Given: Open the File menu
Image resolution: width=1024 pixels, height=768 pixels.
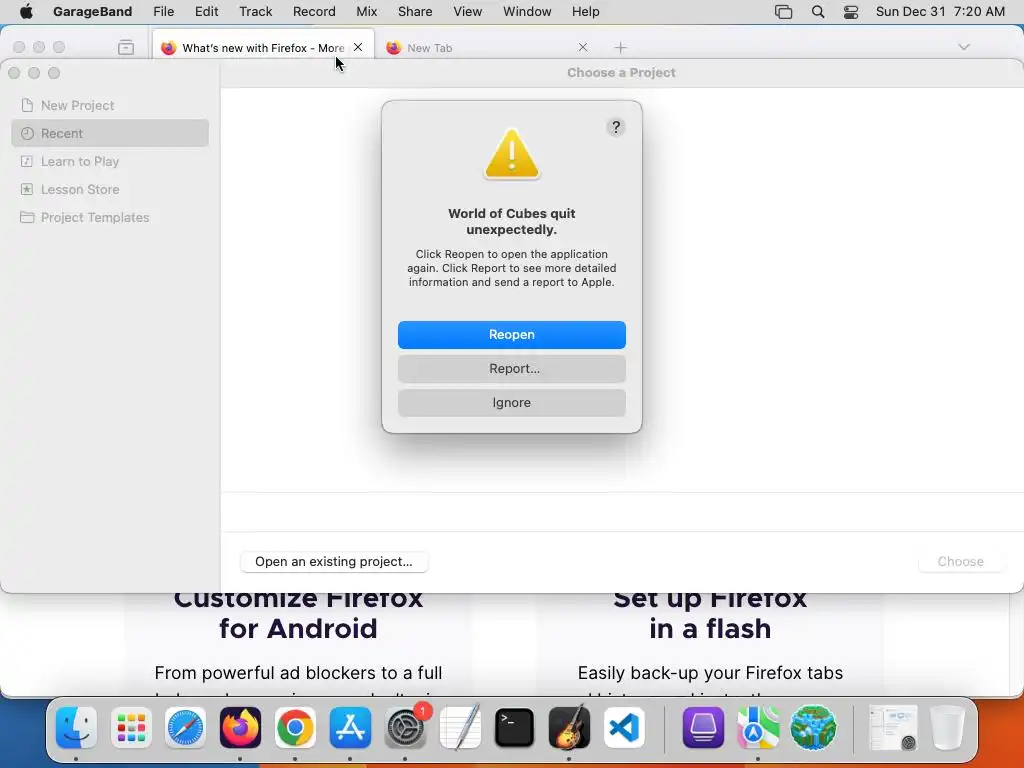Looking at the screenshot, I should (x=163, y=11).
